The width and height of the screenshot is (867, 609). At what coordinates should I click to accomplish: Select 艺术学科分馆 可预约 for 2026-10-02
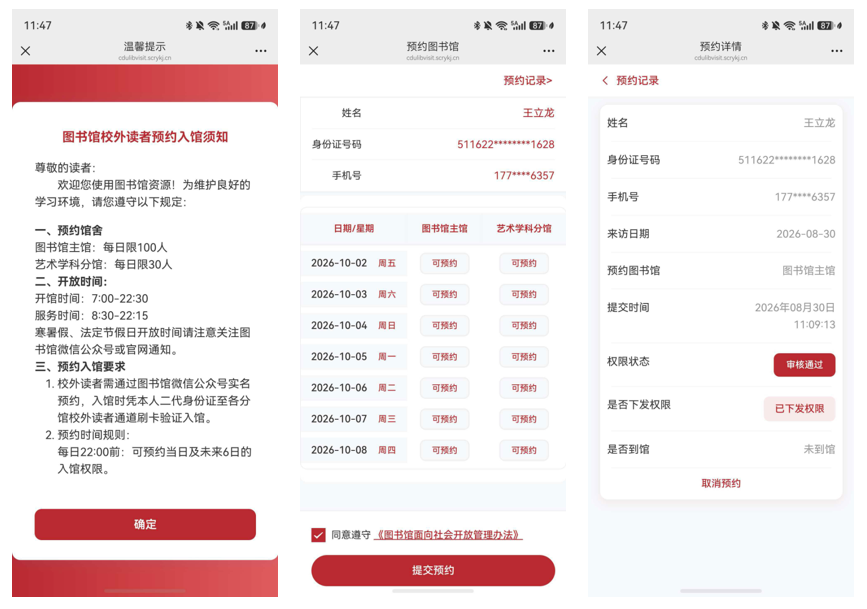[x=524, y=263]
